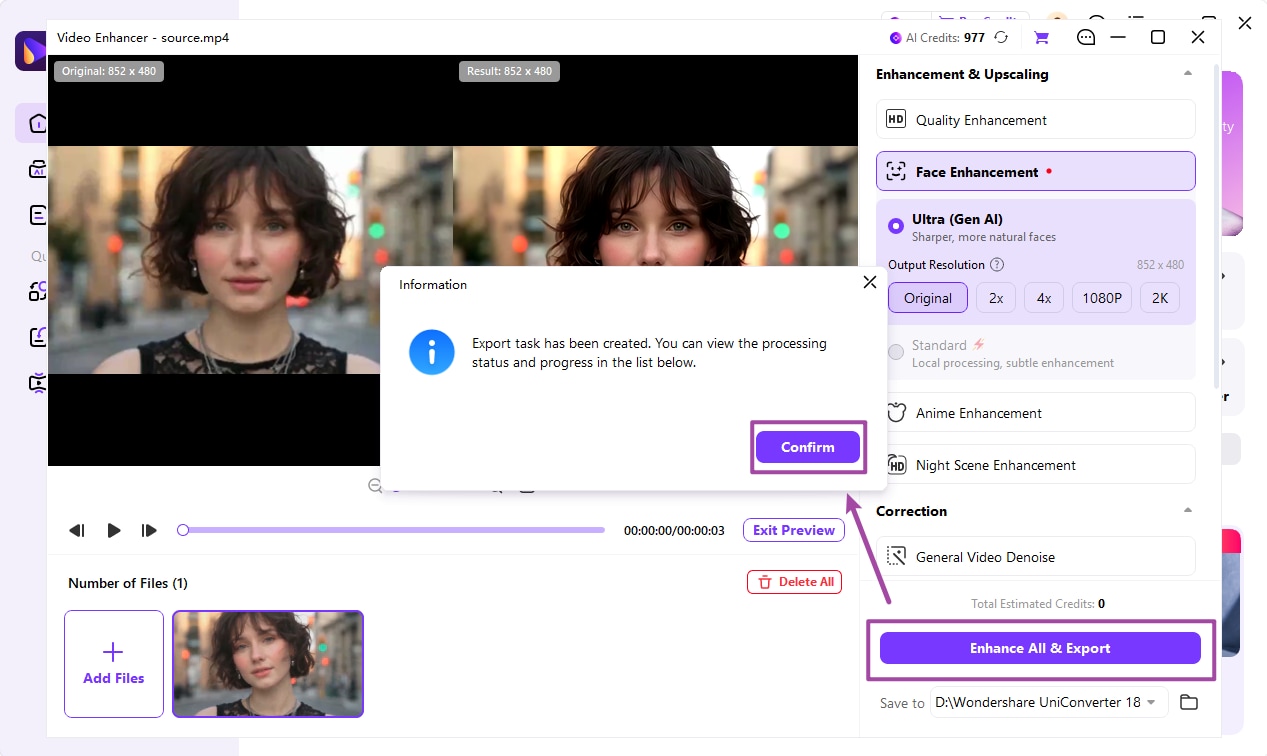Step to previous frame
Image resolution: width=1267 pixels, height=756 pixels.
pos(77,530)
